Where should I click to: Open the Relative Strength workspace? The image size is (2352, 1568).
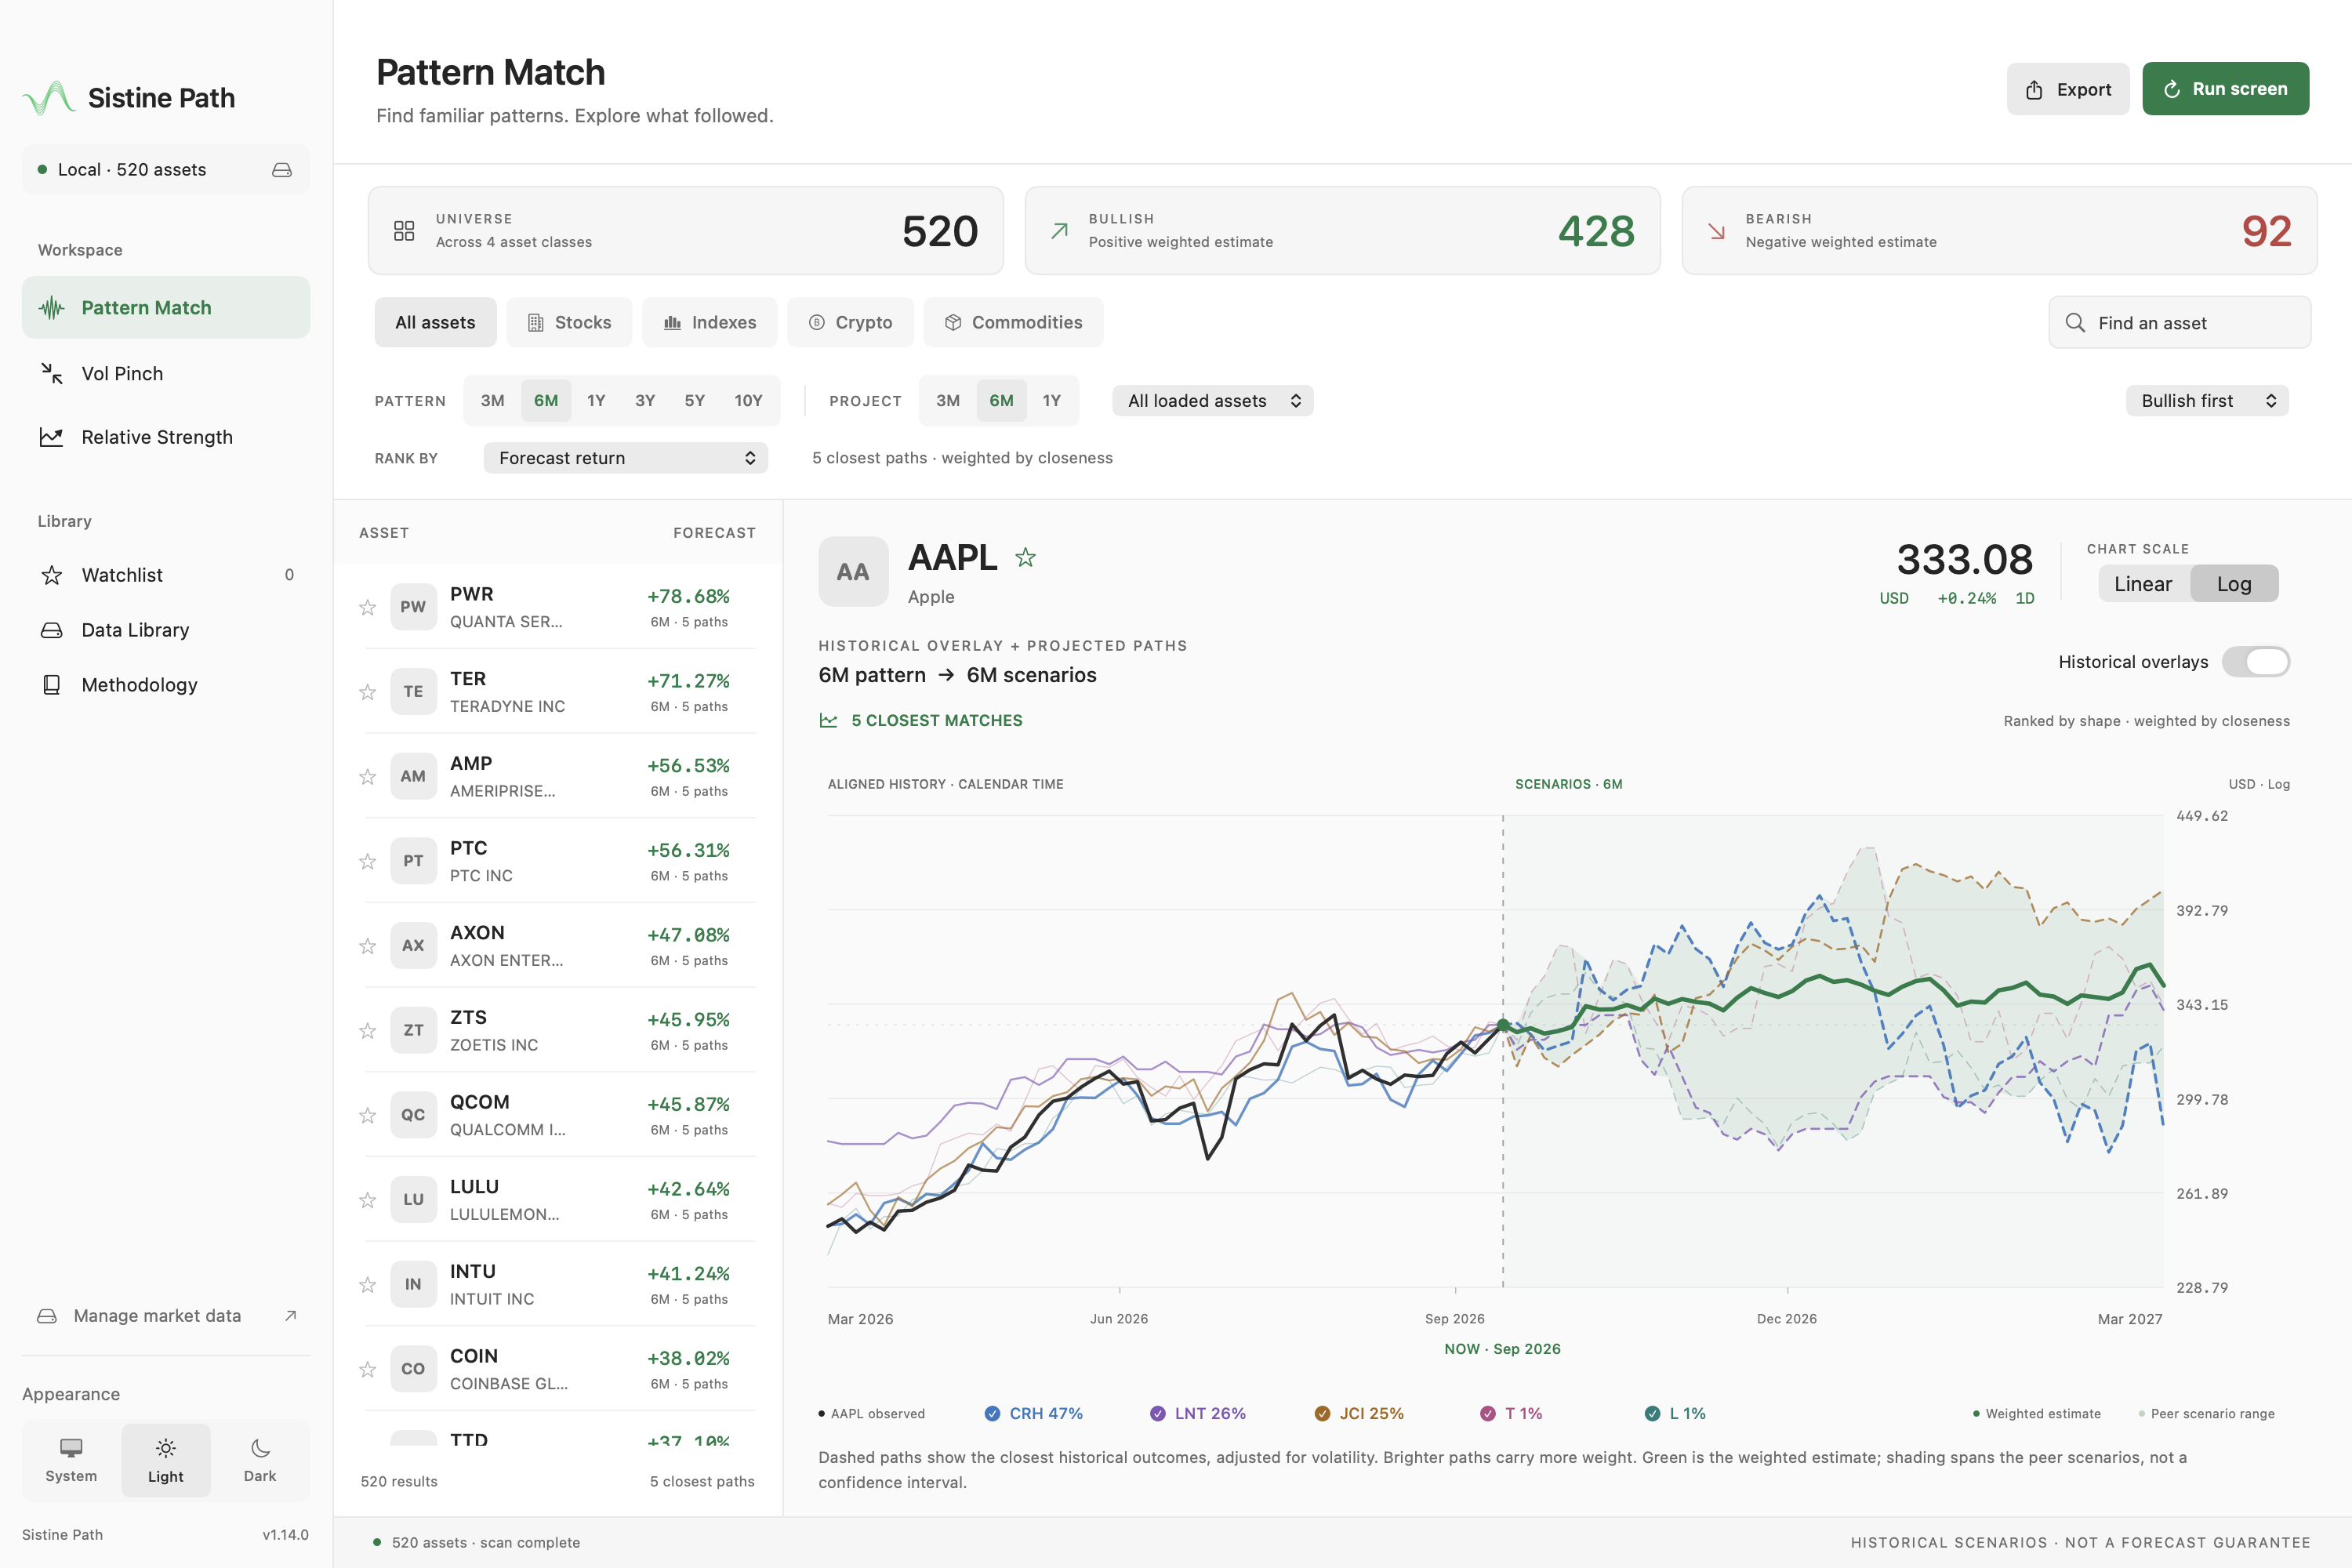click(x=166, y=437)
